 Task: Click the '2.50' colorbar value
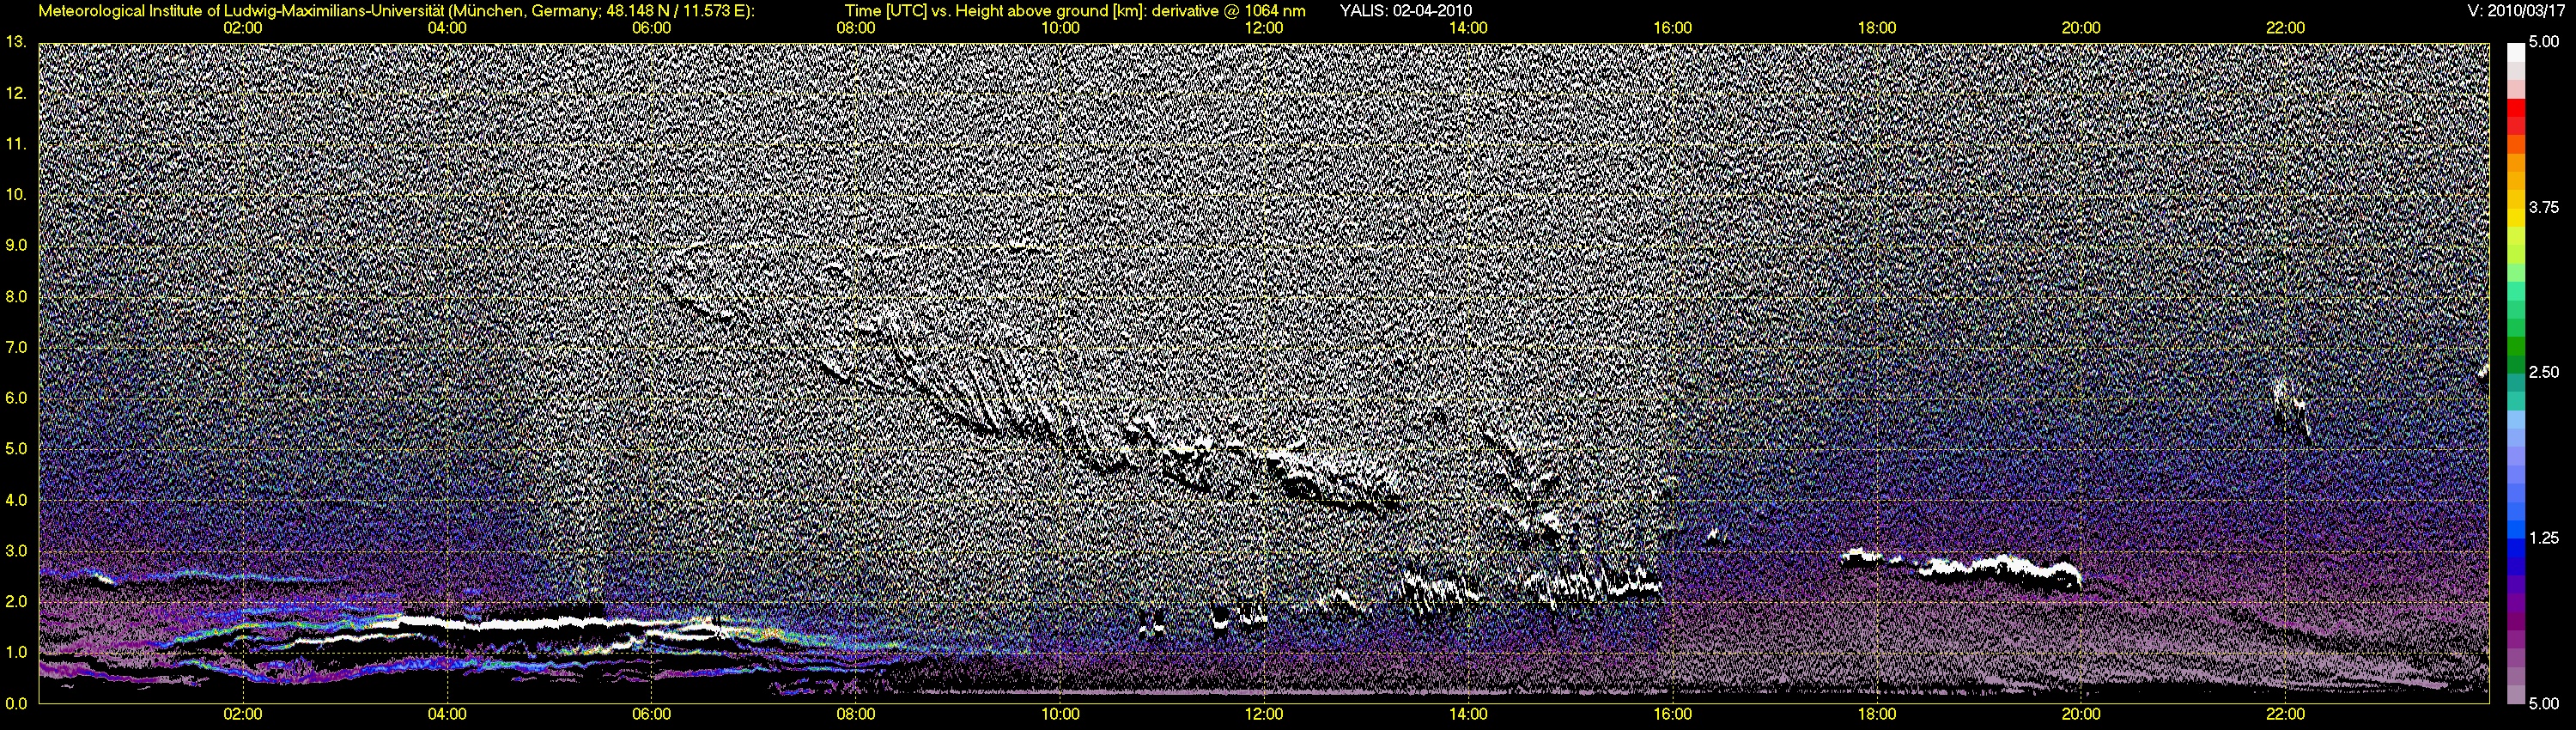coord(2543,372)
